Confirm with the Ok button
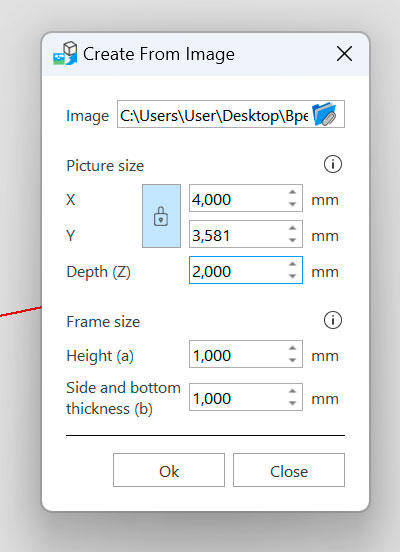The height and width of the screenshot is (552, 400). click(x=169, y=470)
